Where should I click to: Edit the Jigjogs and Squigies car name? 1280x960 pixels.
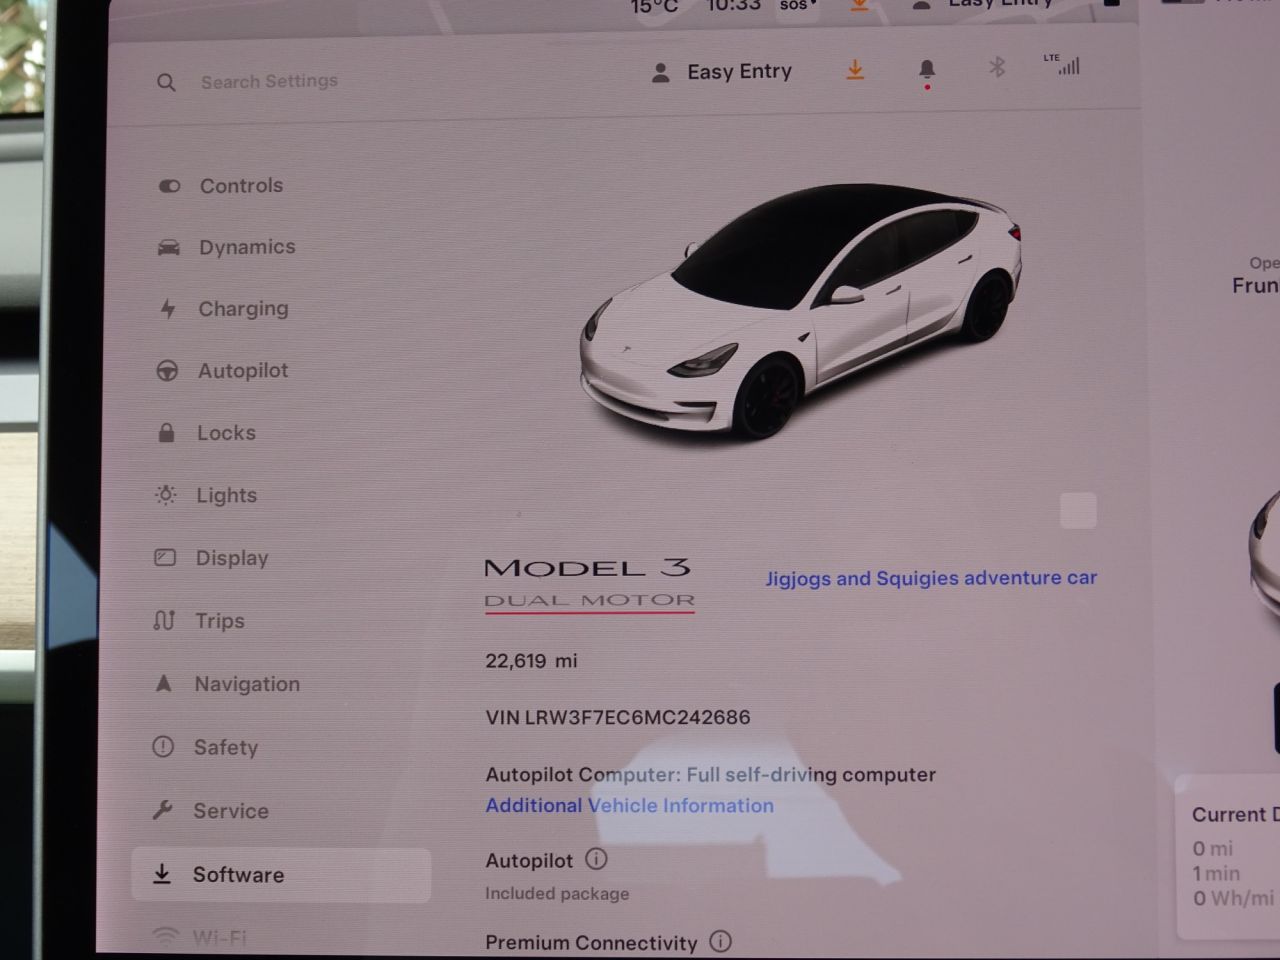[x=930, y=578]
